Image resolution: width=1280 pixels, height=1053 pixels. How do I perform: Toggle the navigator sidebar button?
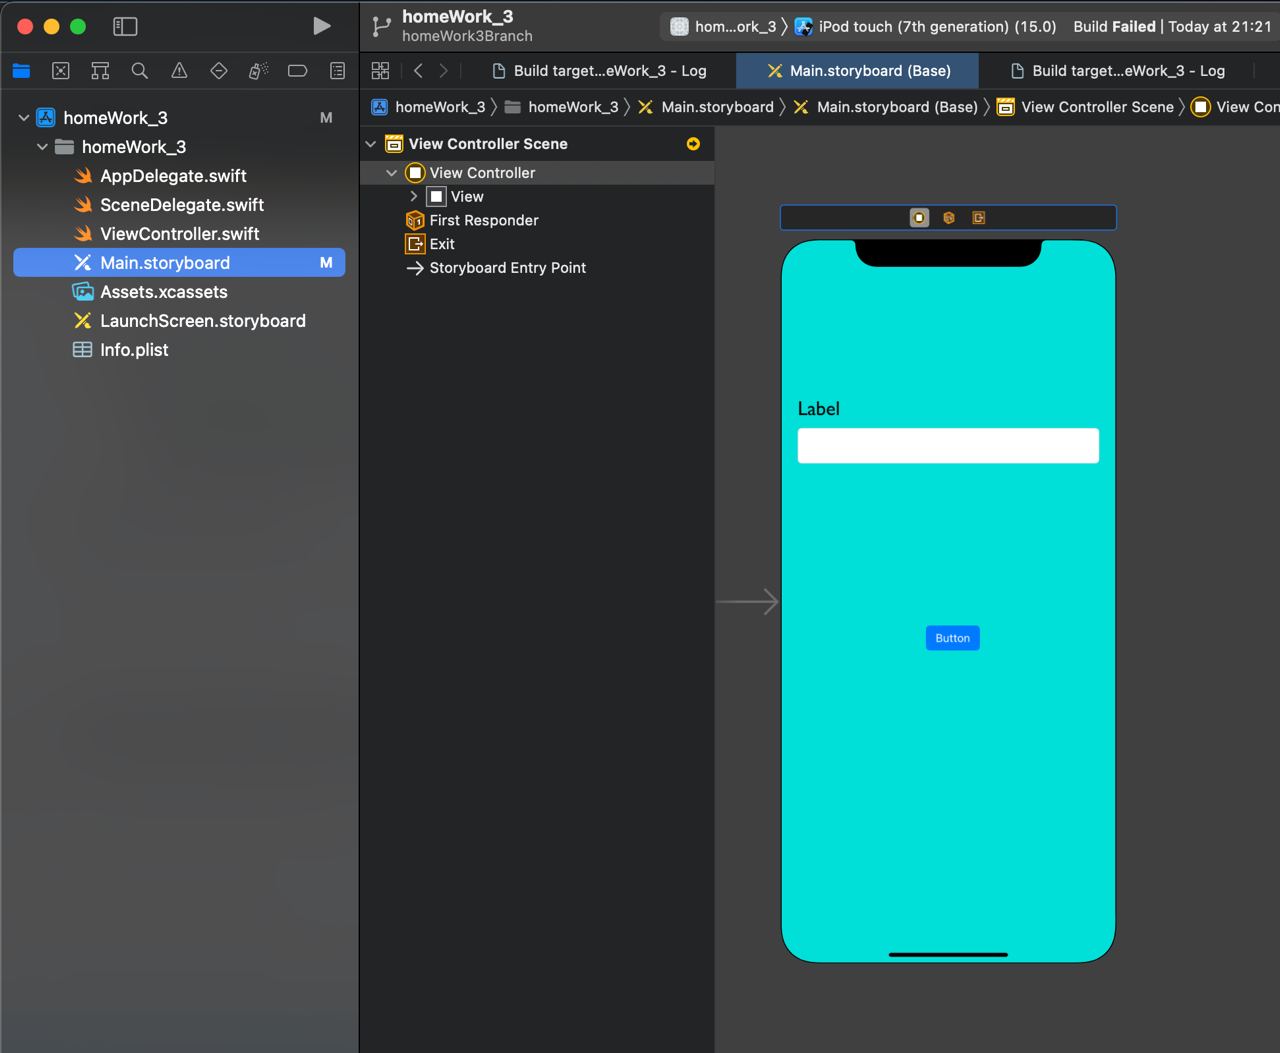[x=125, y=27]
